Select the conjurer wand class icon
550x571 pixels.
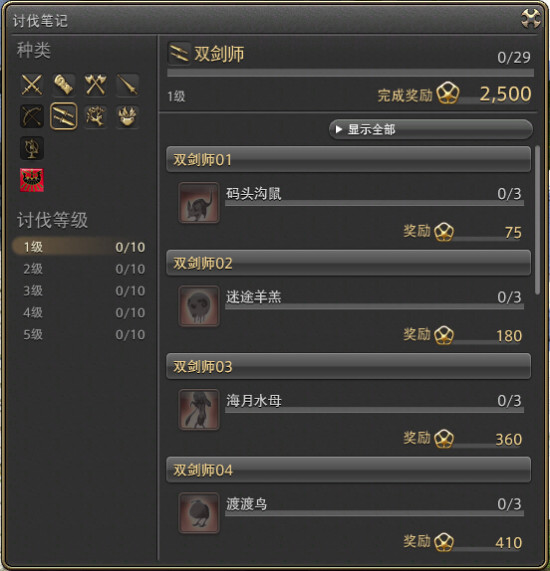tap(95, 116)
